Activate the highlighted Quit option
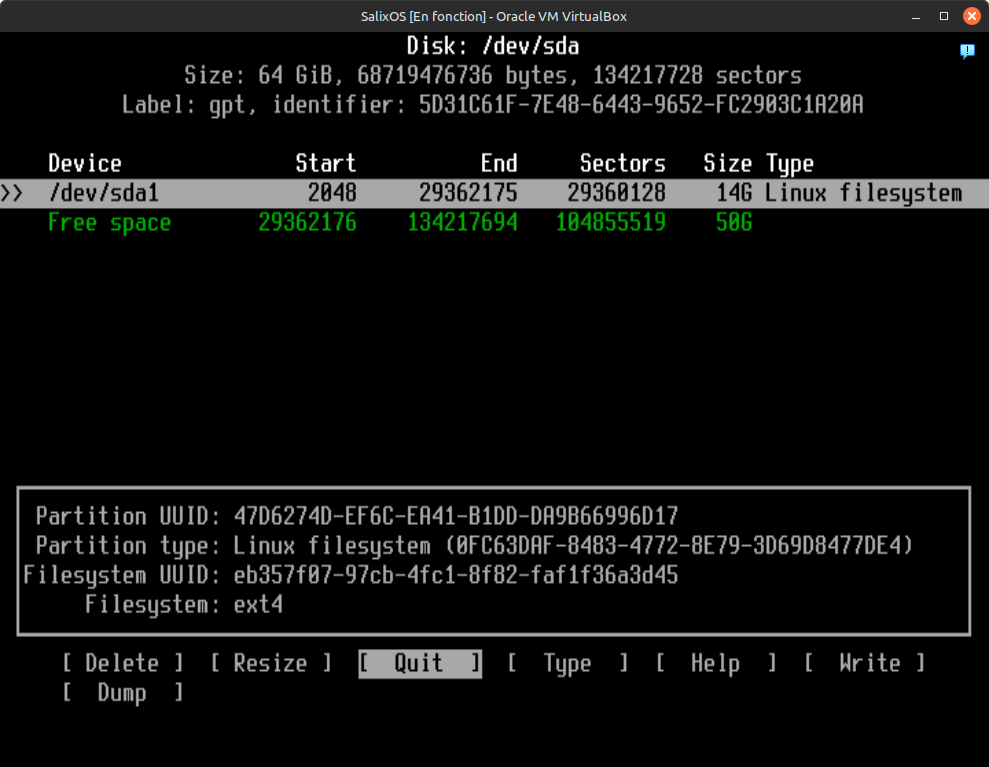This screenshot has height=767, width=989. (419, 663)
